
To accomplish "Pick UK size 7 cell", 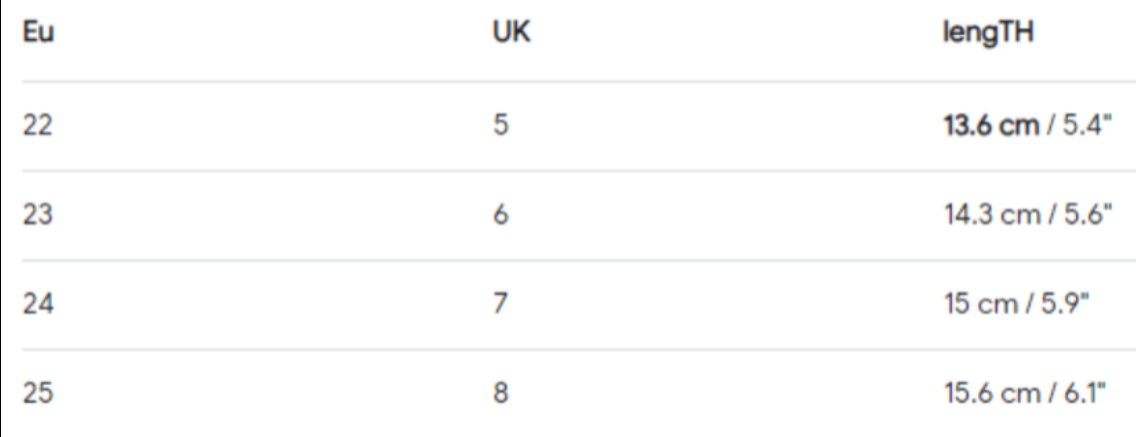I will pyautogui.click(x=501, y=304).
